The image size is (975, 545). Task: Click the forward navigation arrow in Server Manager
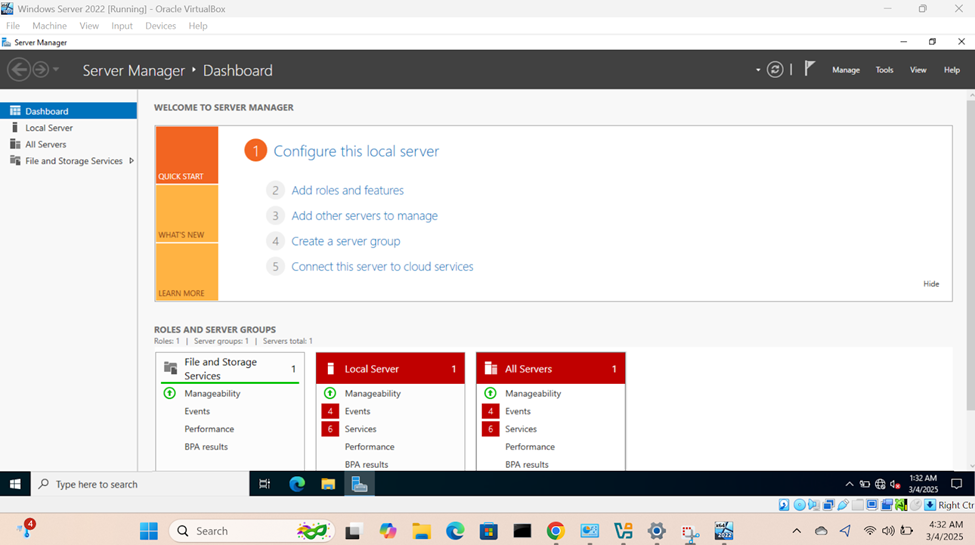40,70
